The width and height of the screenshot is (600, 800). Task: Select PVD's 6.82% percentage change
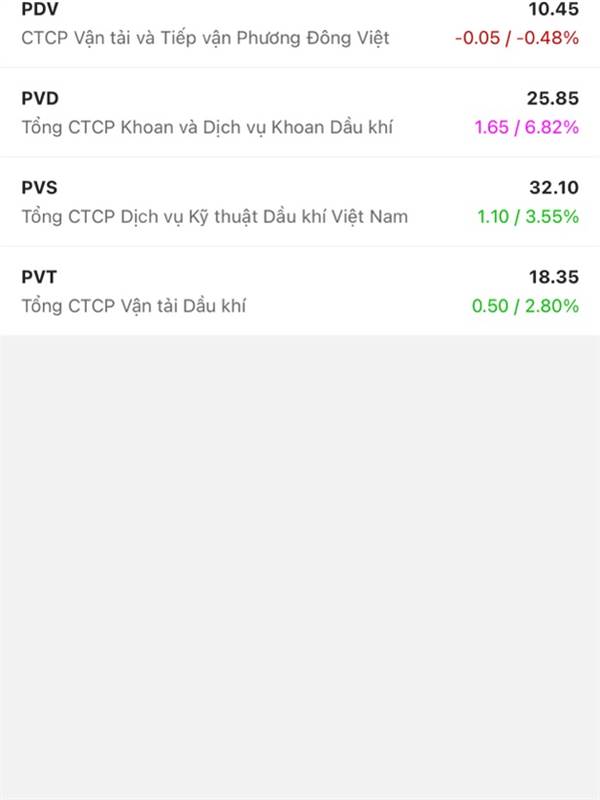click(551, 127)
